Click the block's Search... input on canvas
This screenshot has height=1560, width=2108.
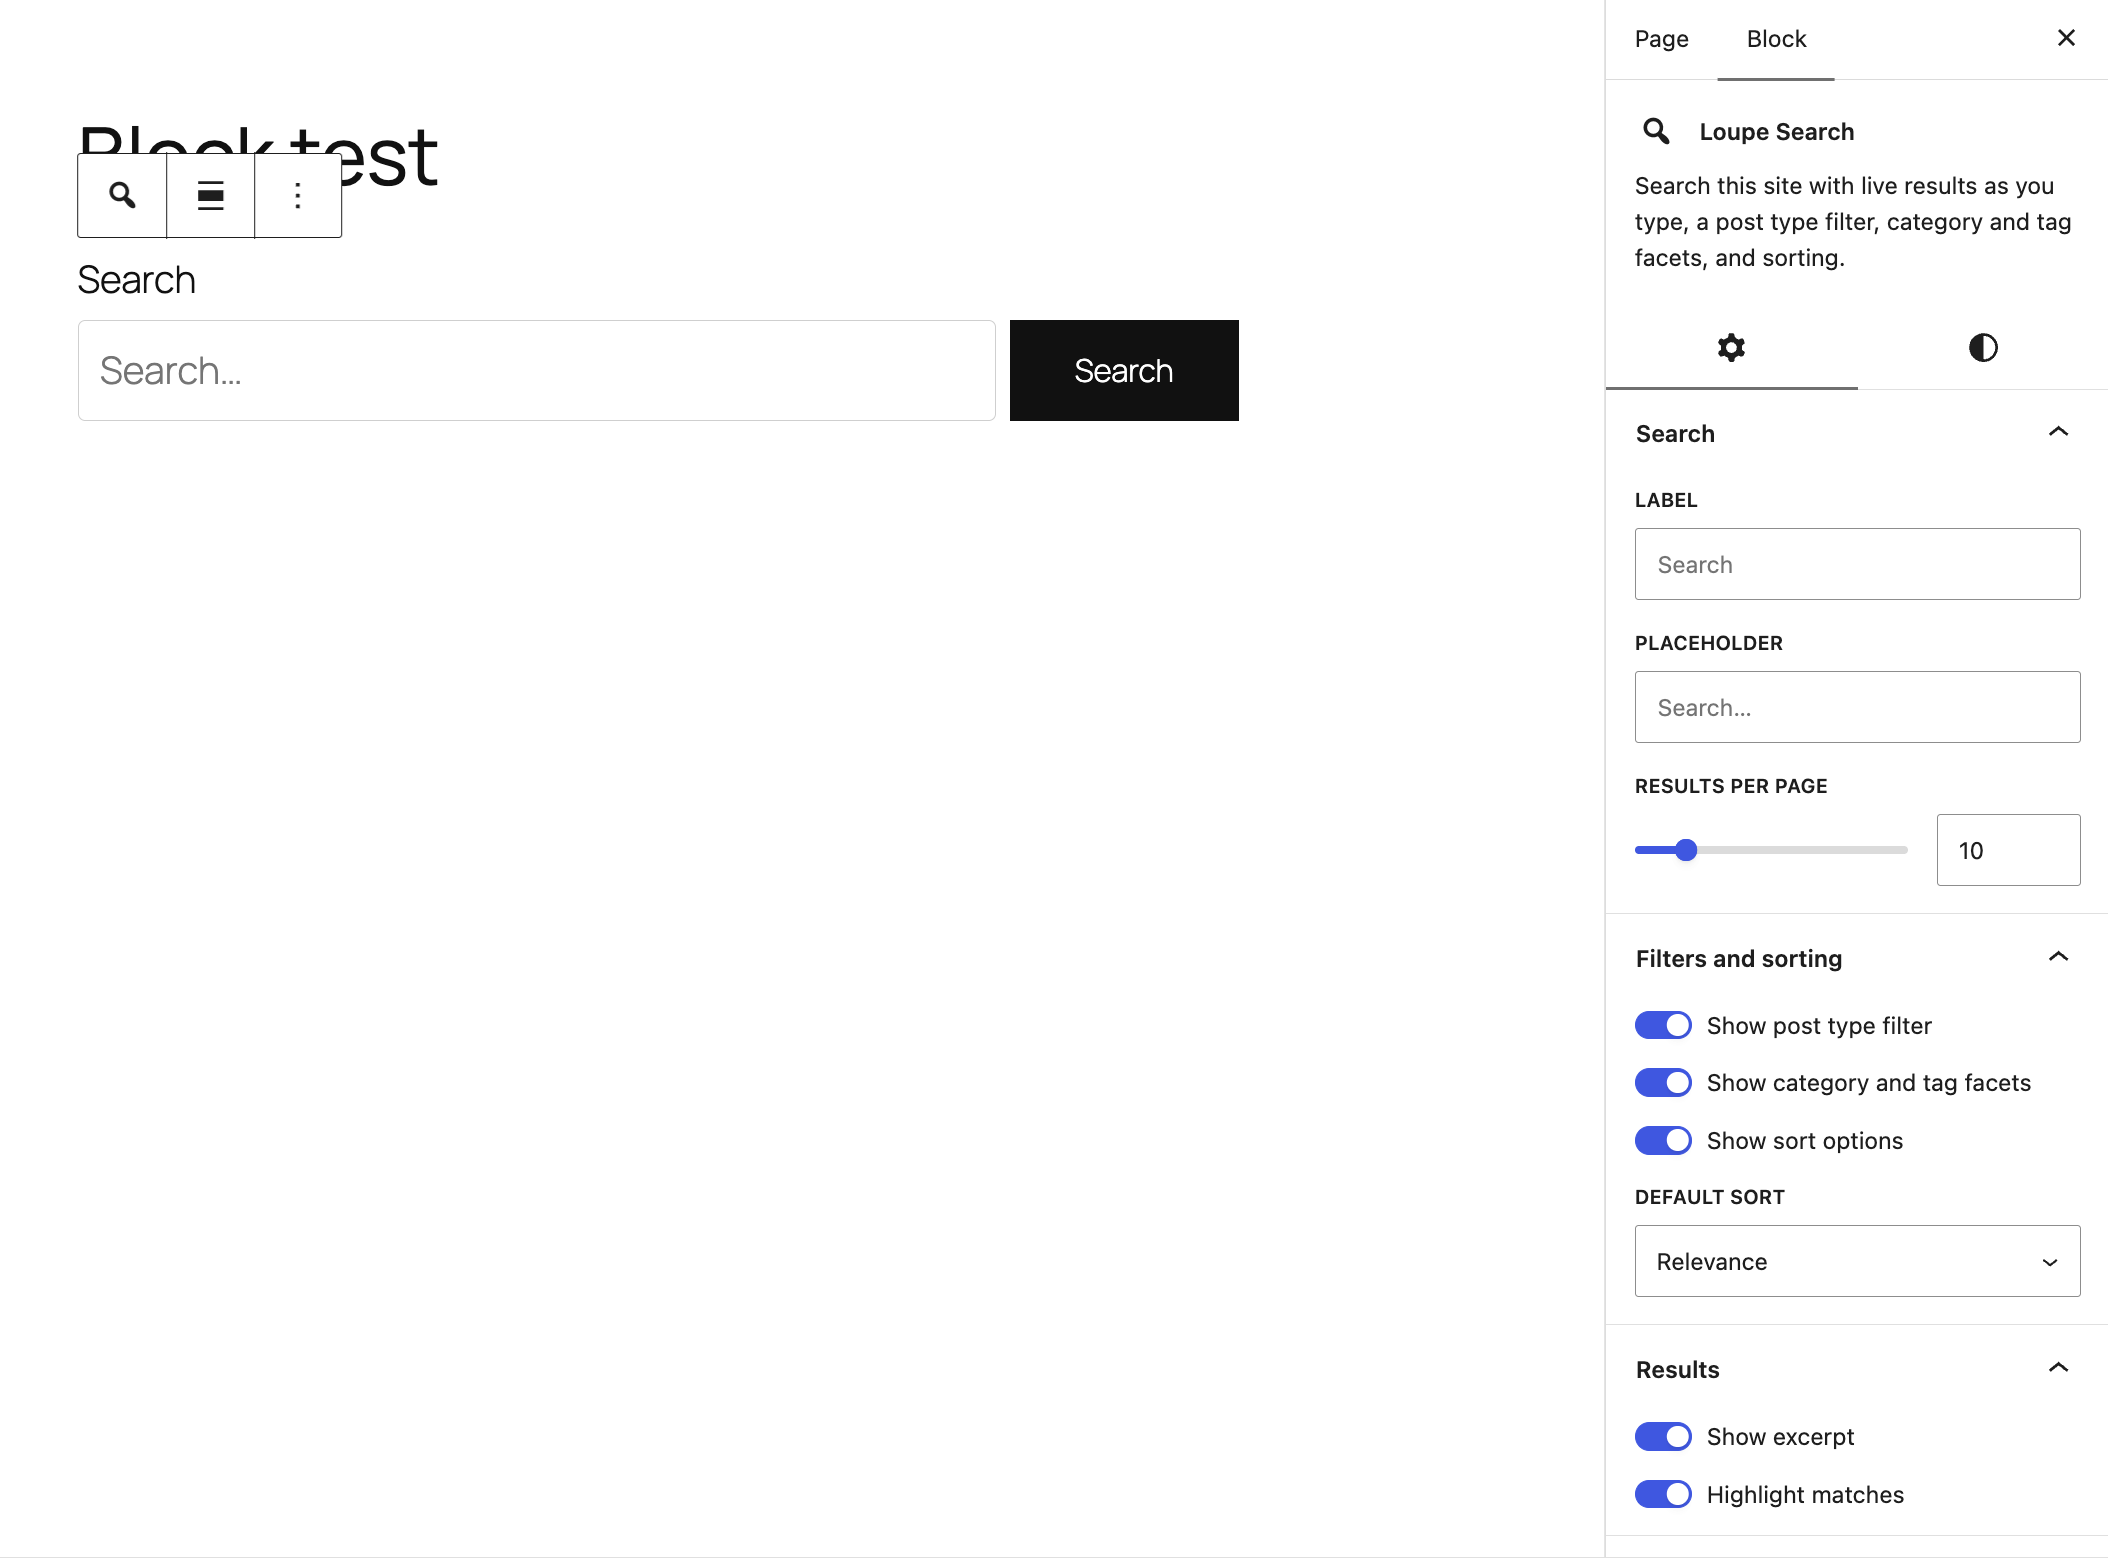coord(537,370)
